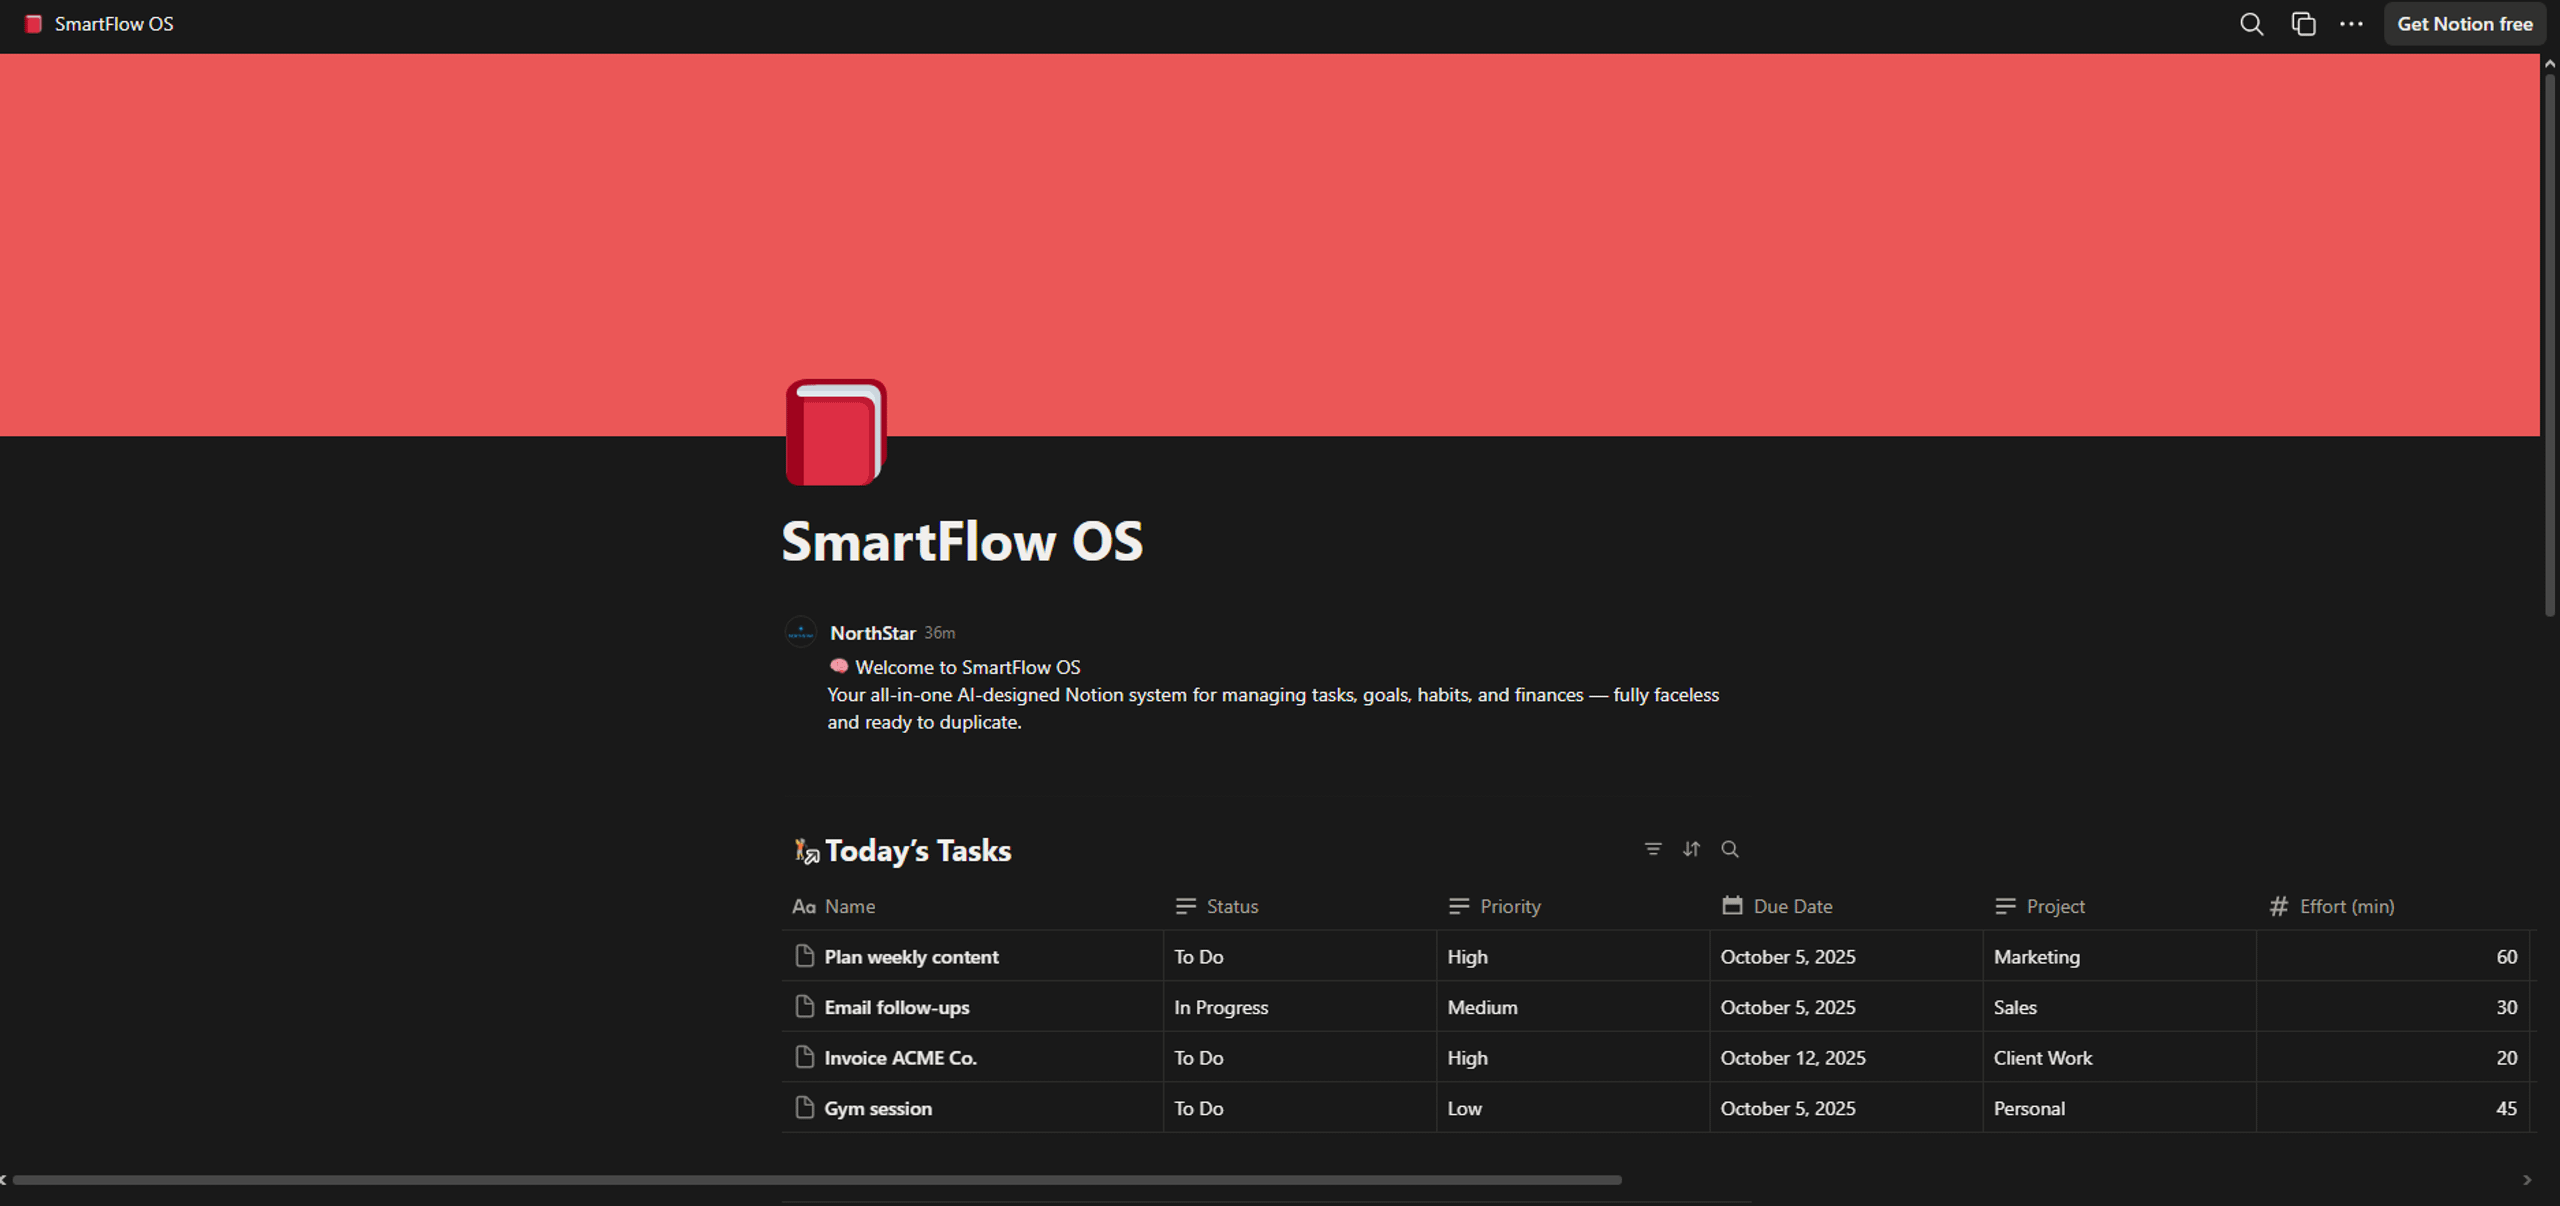Click the vertical scrollbar thumb on the right

point(2550,345)
